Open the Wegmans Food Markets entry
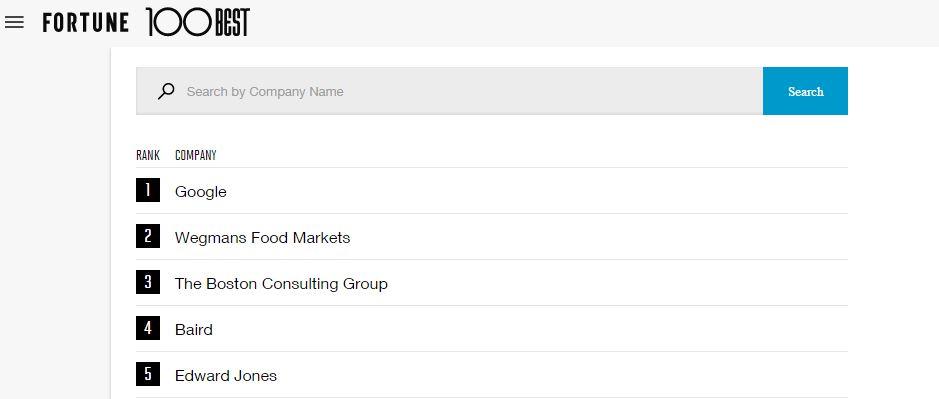The height and width of the screenshot is (399, 939). (x=262, y=238)
